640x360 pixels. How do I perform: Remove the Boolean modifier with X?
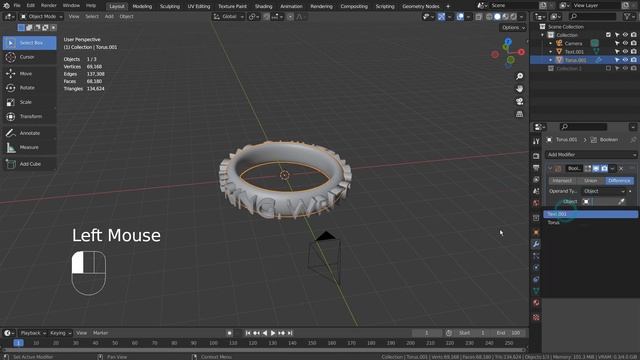point(621,169)
